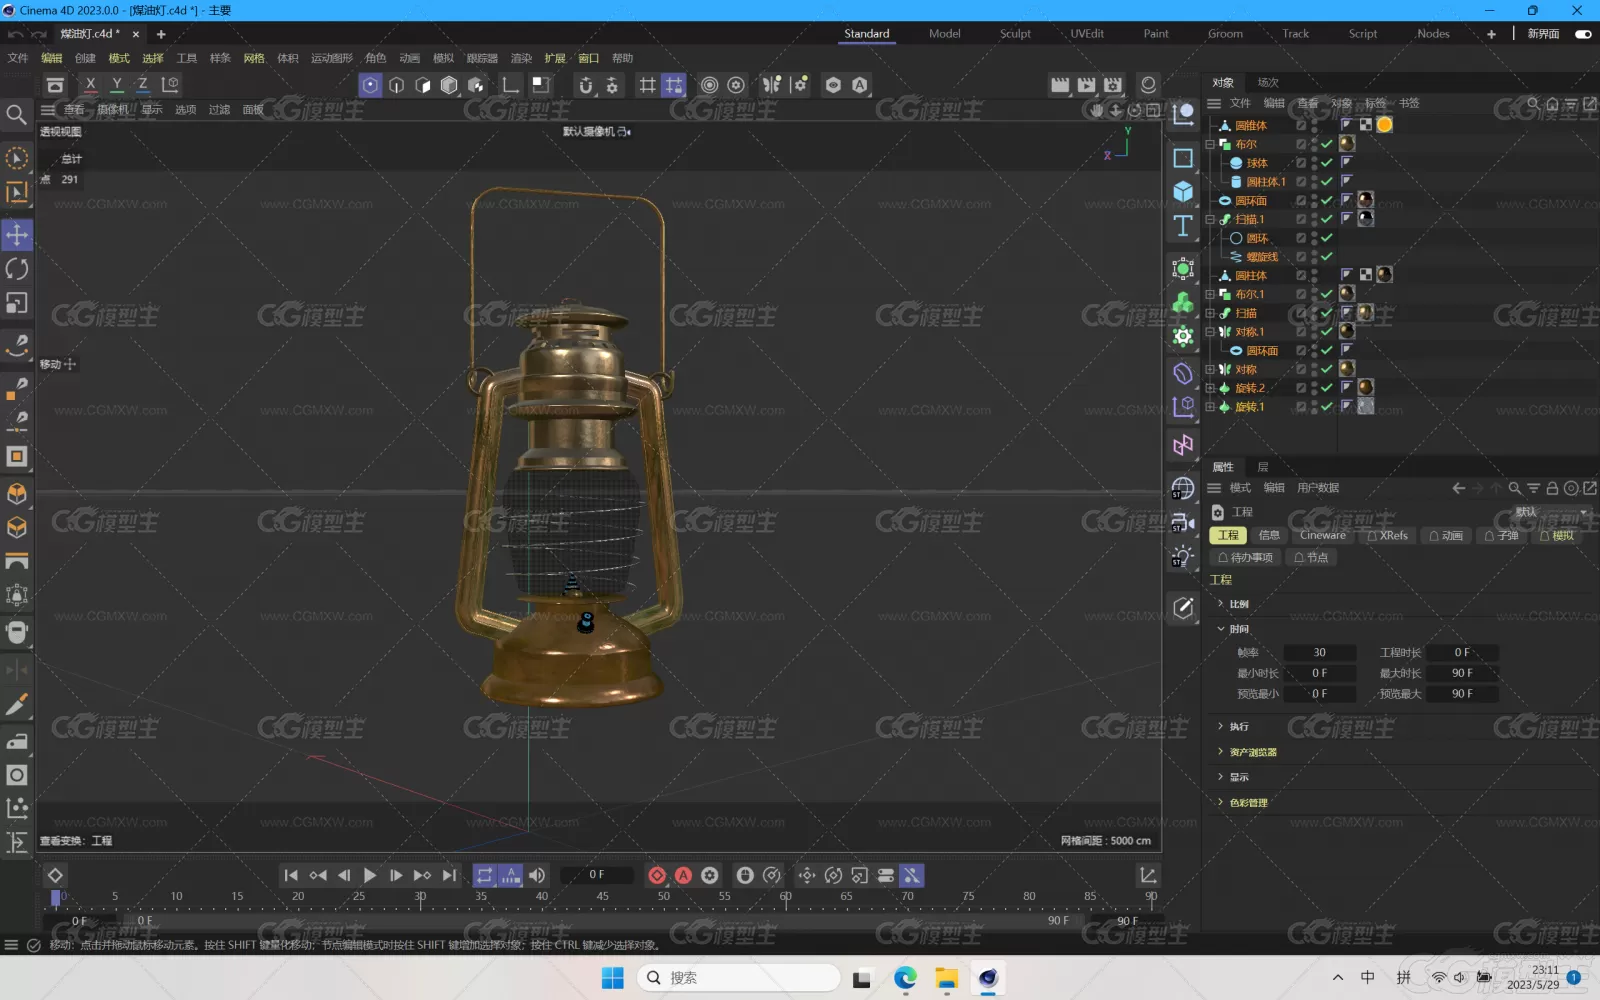Collapse the 布尔 tree node
The width and height of the screenshot is (1600, 1000).
(1210, 144)
